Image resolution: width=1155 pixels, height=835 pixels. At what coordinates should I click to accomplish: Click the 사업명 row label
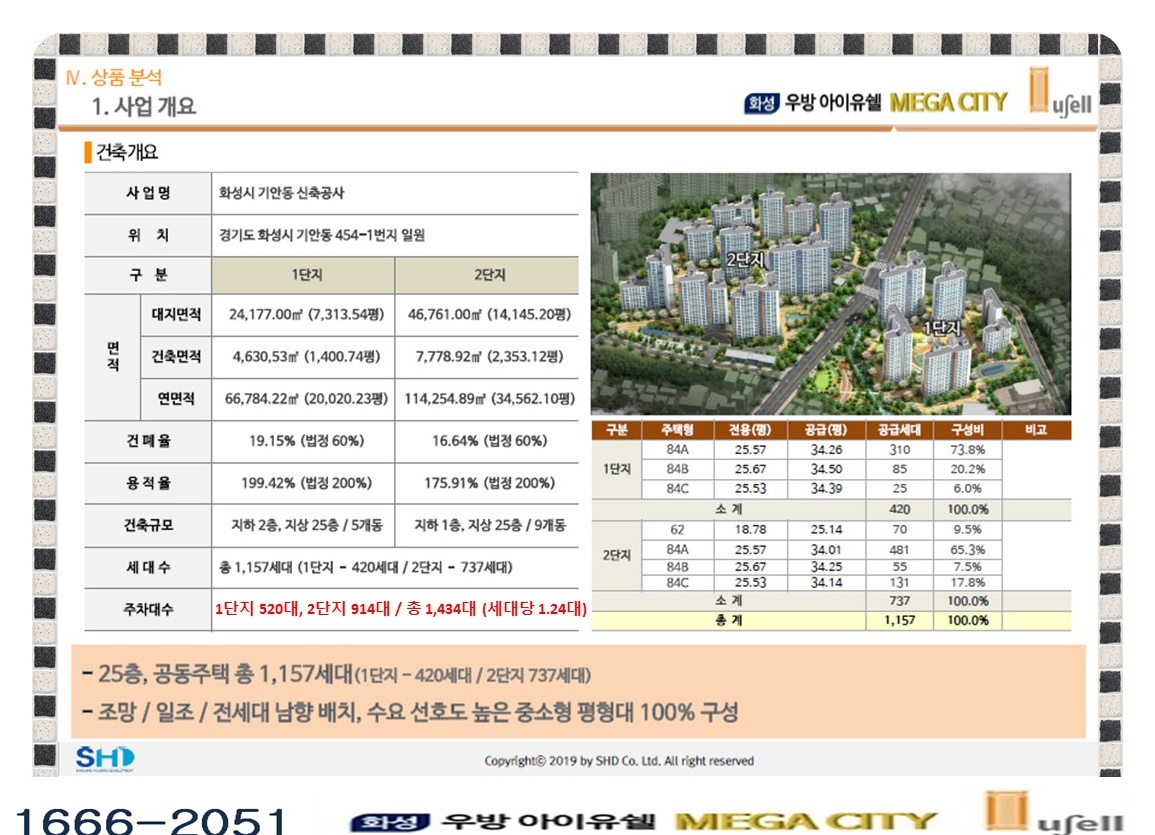click(148, 193)
